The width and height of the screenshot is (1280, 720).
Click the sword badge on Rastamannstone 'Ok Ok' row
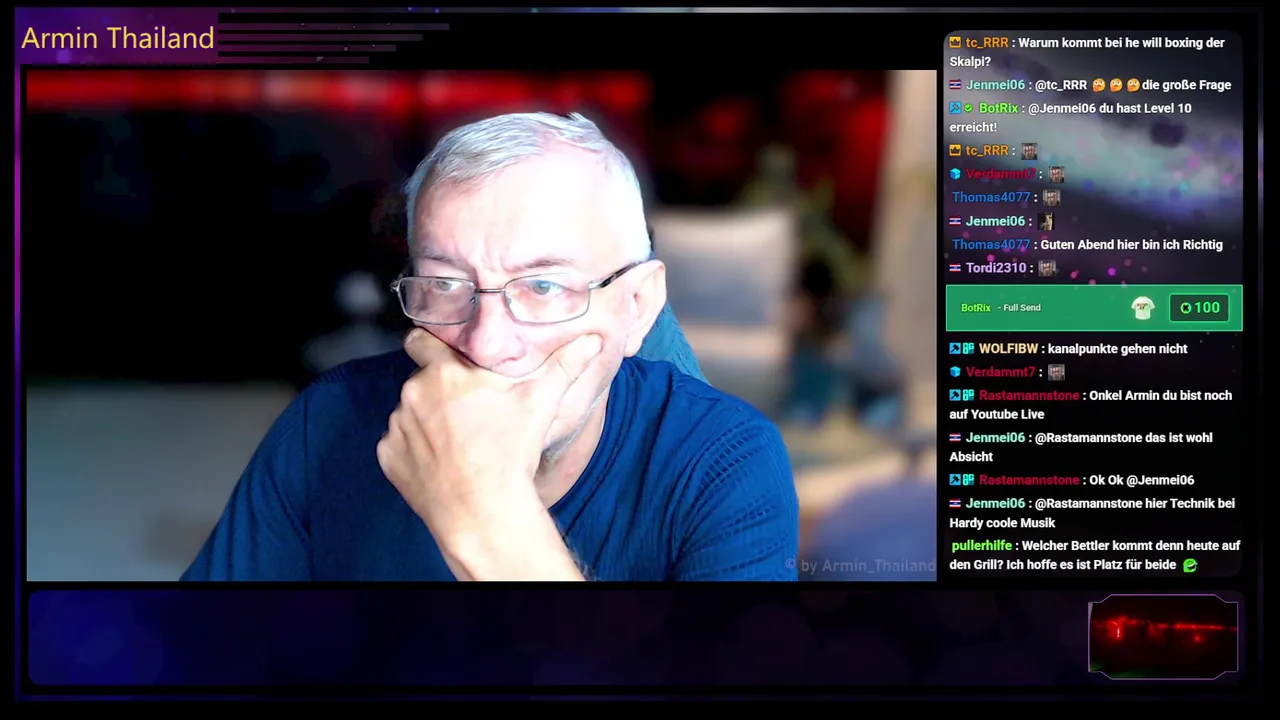(955, 480)
